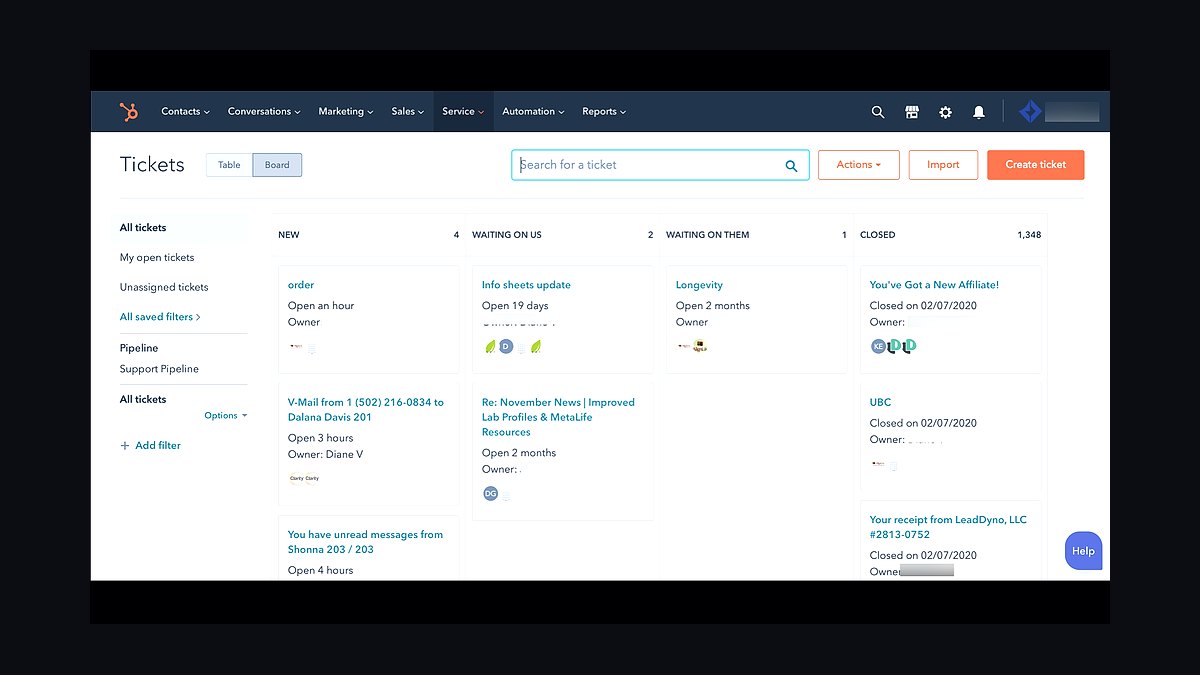Click the CLOSED column header
This screenshot has height=675, width=1200.
point(878,235)
